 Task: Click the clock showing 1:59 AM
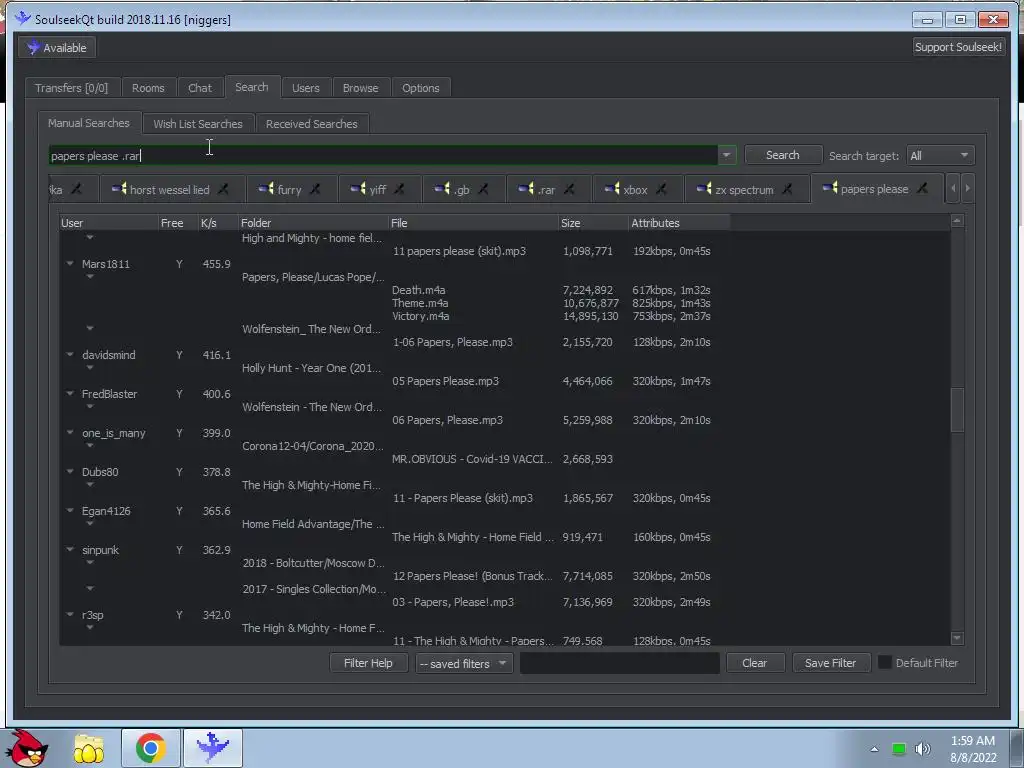[x=973, y=741]
